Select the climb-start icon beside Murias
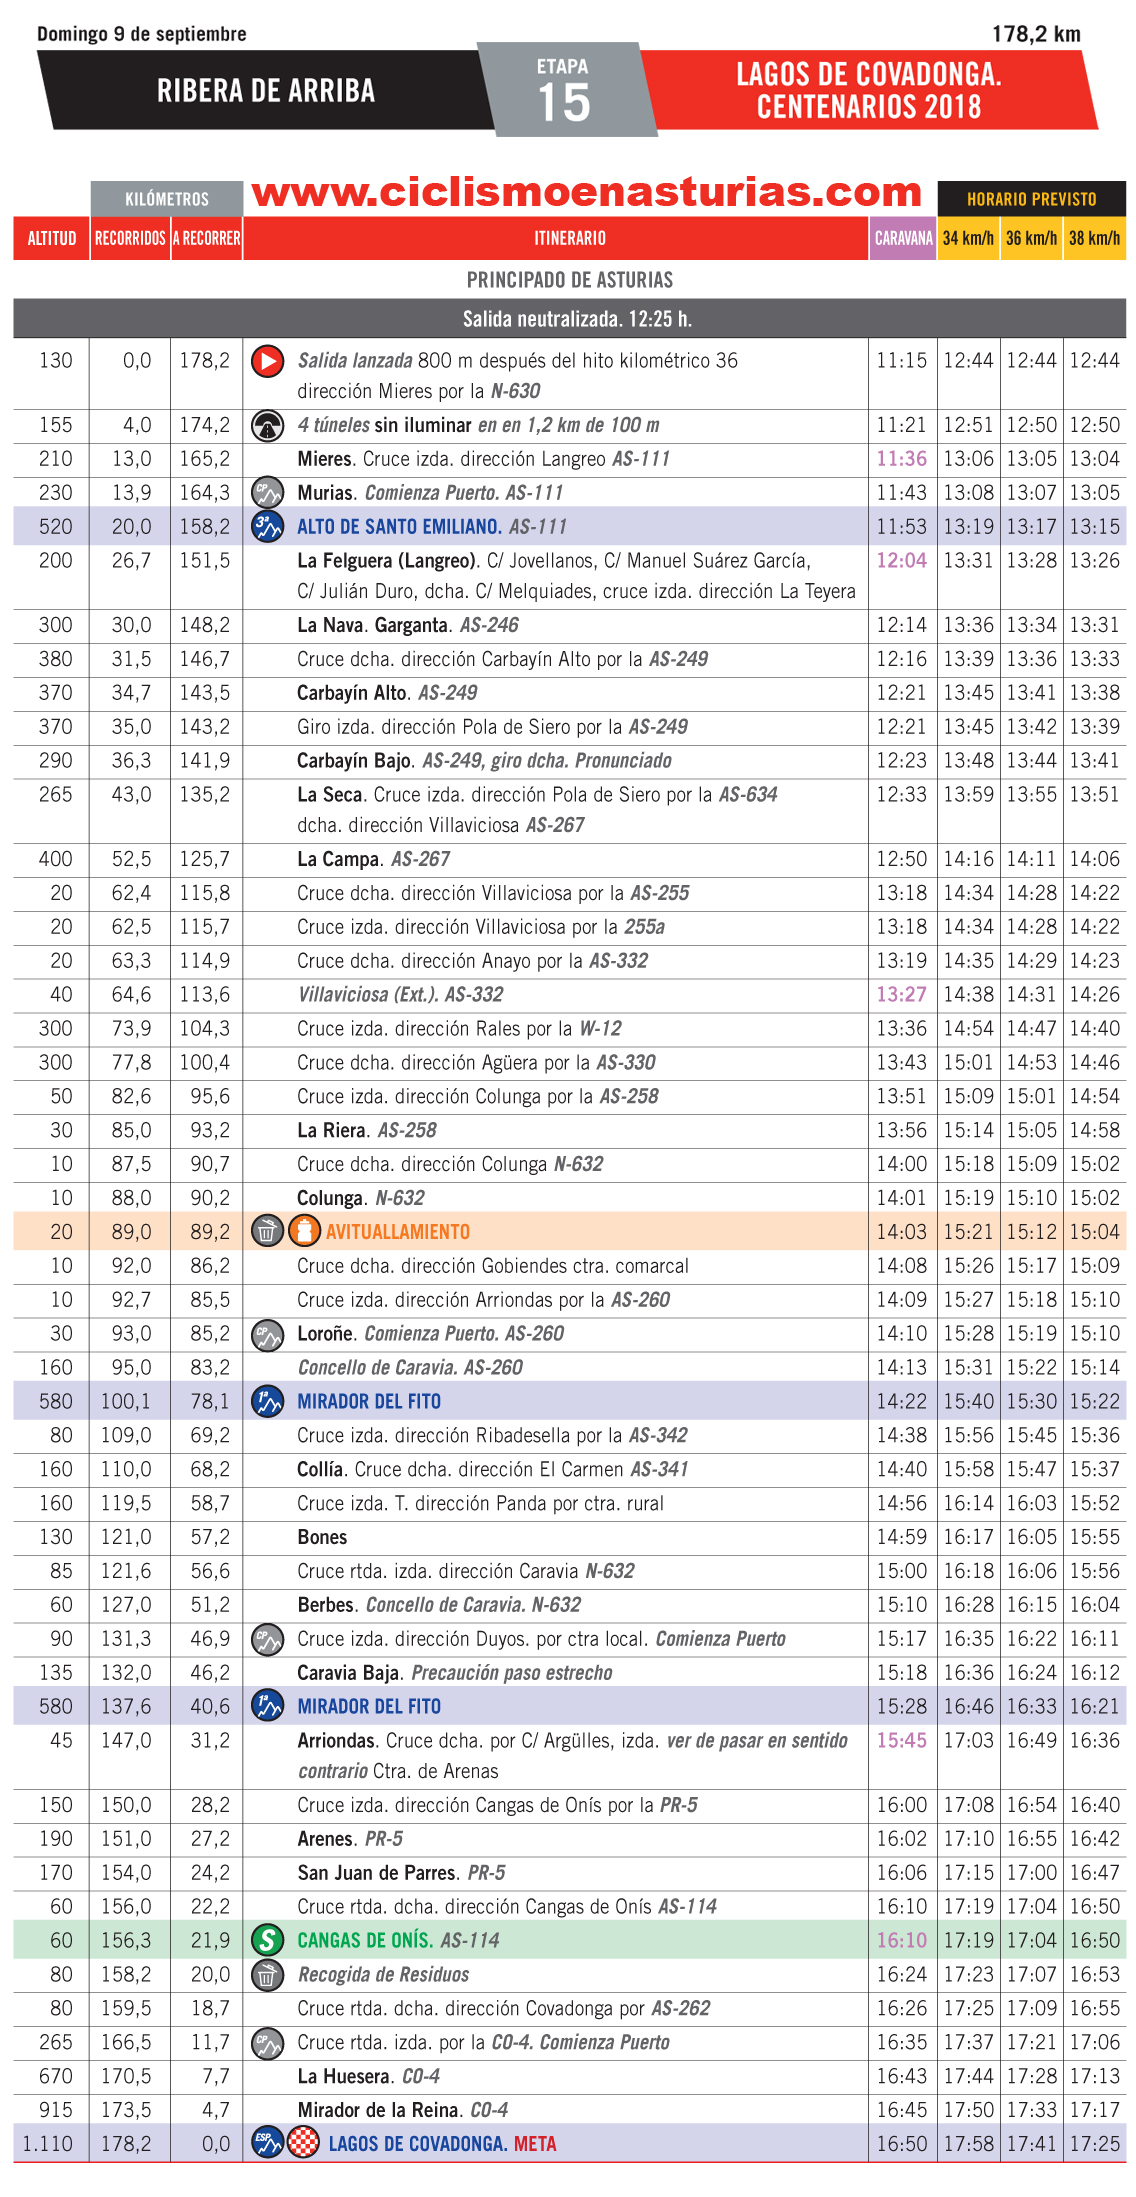Screen dimensions: 1136x2197 coord(267,493)
